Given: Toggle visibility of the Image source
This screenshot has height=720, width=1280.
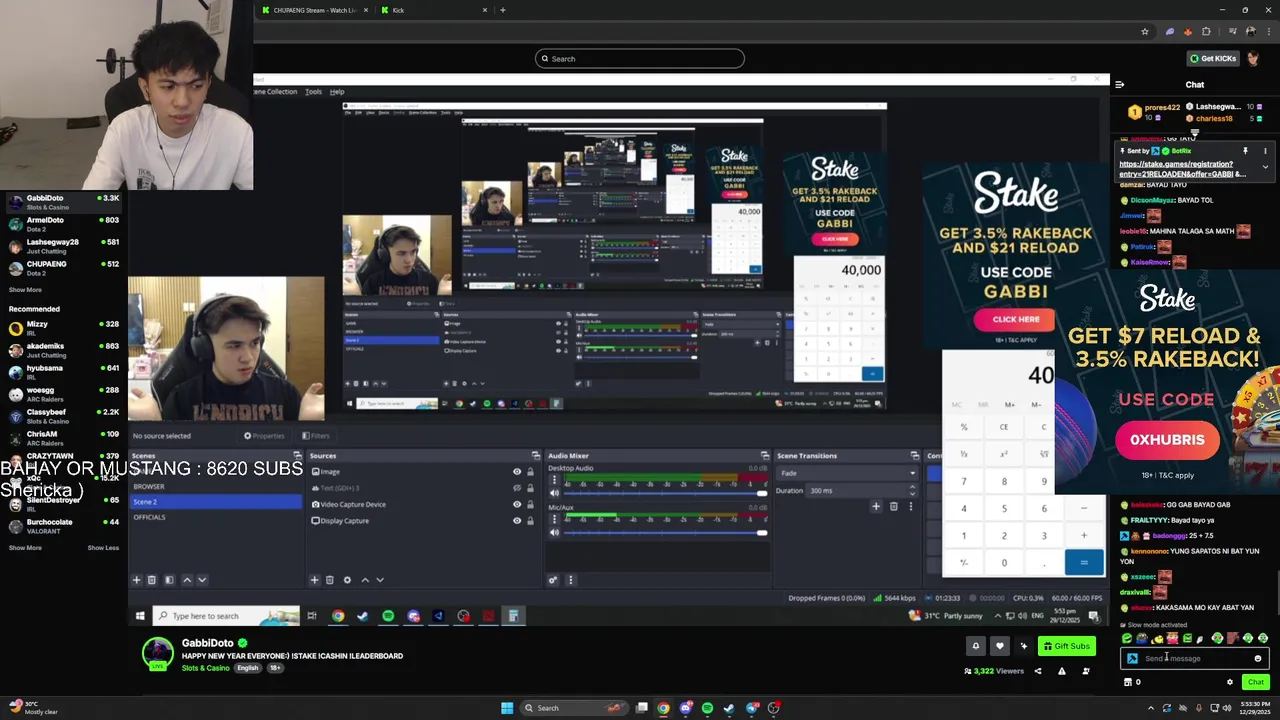Looking at the screenshot, I should click(517, 472).
